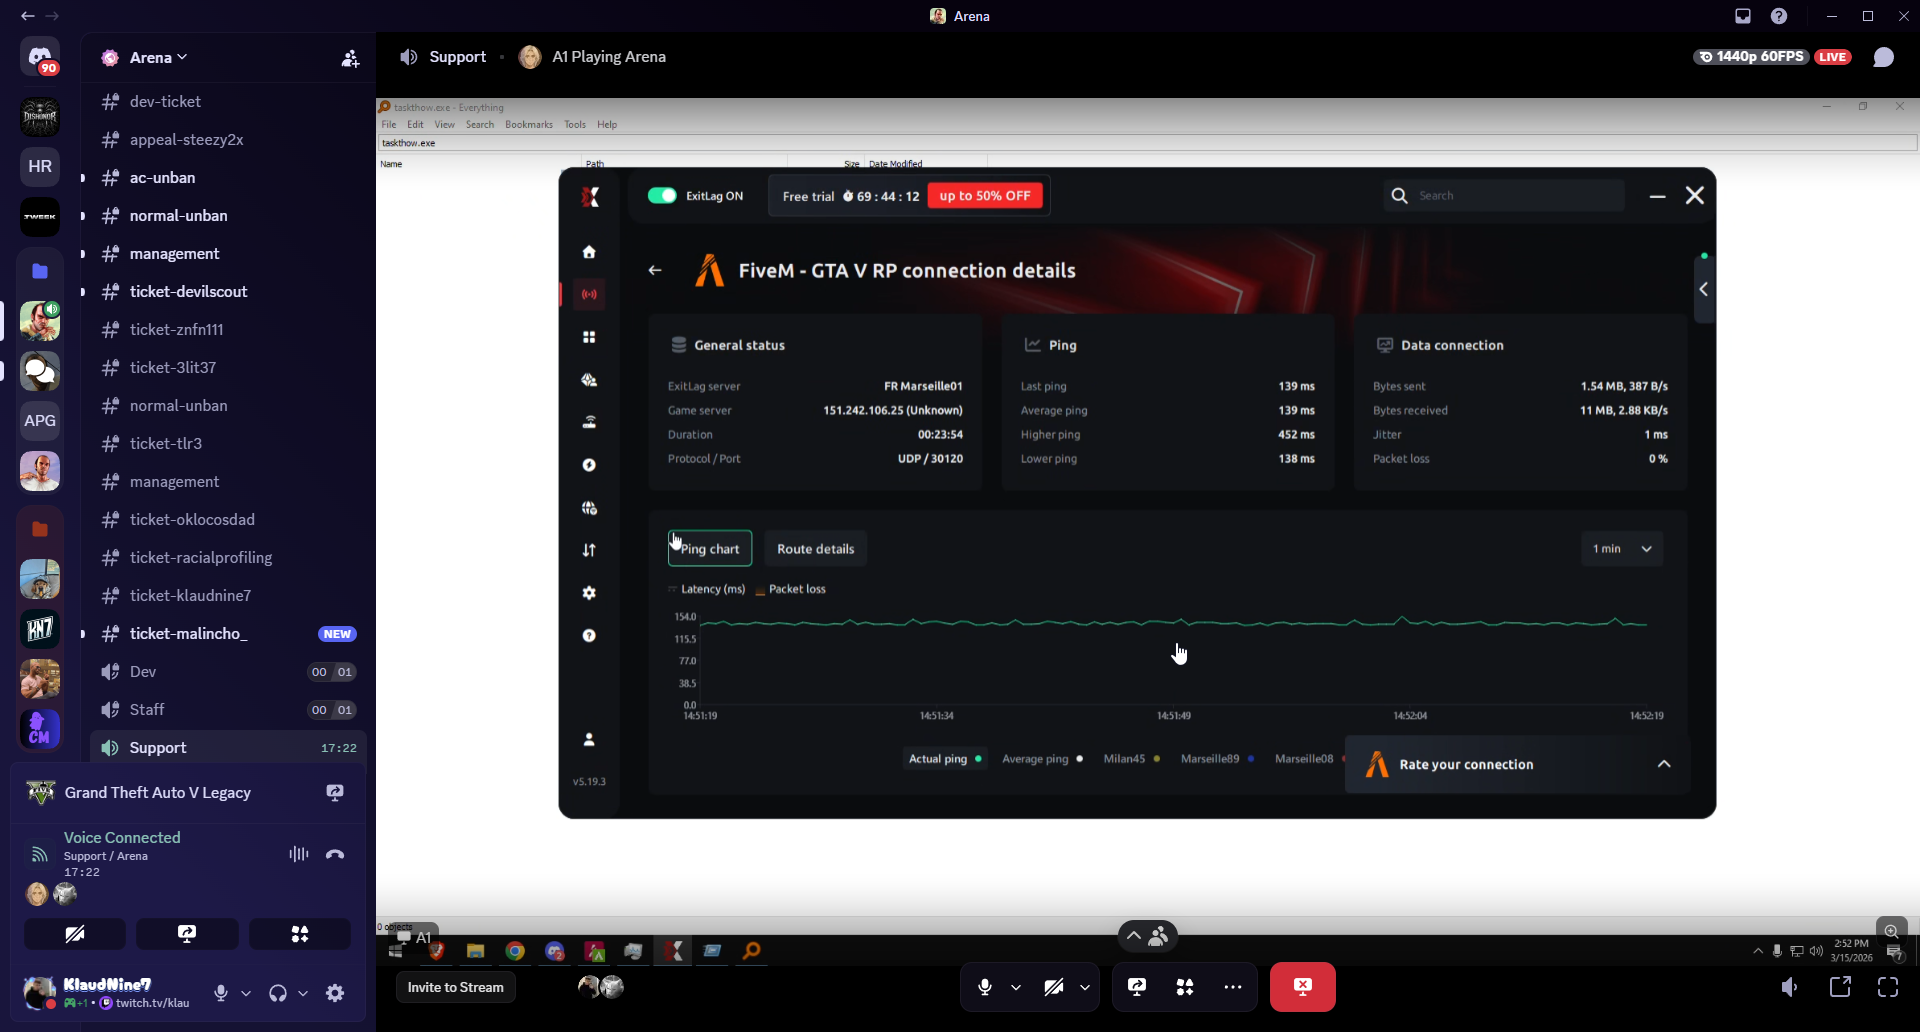Mute microphone beside KlaudNine7 username
The image size is (1920, 1032).
point(221,993)
